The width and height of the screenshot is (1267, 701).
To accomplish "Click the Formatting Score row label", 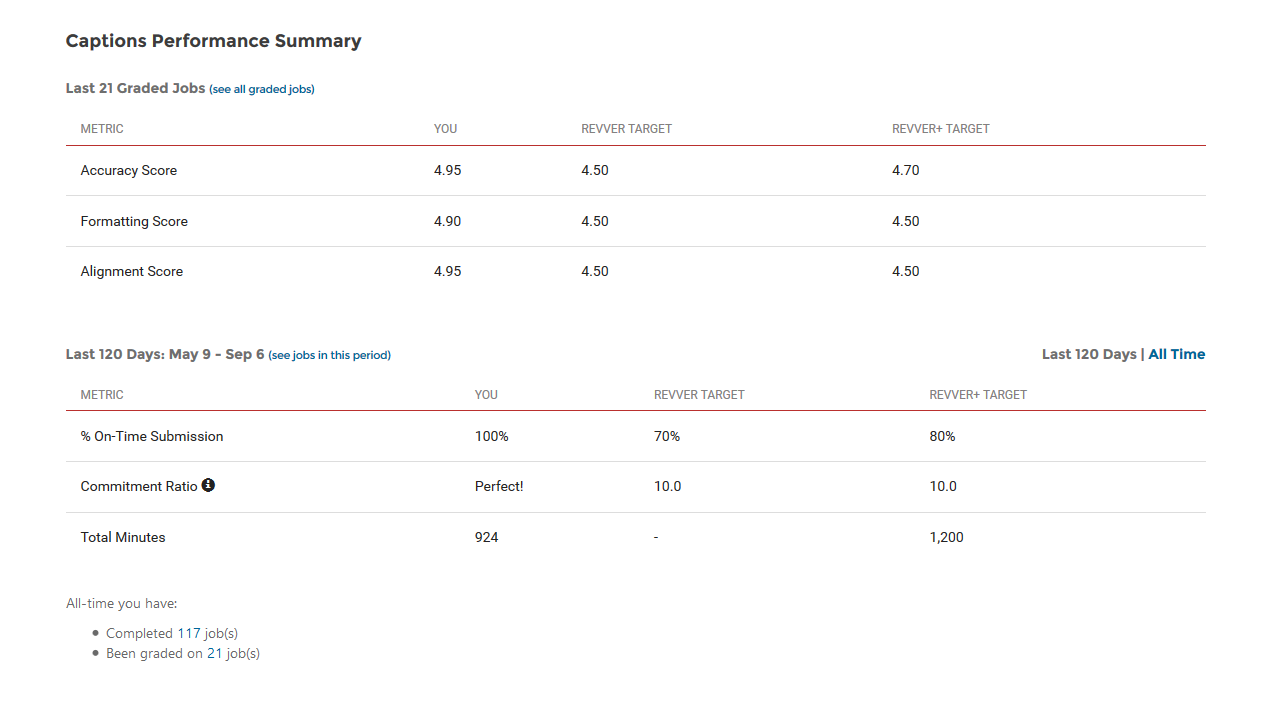I will pos(134,221).
